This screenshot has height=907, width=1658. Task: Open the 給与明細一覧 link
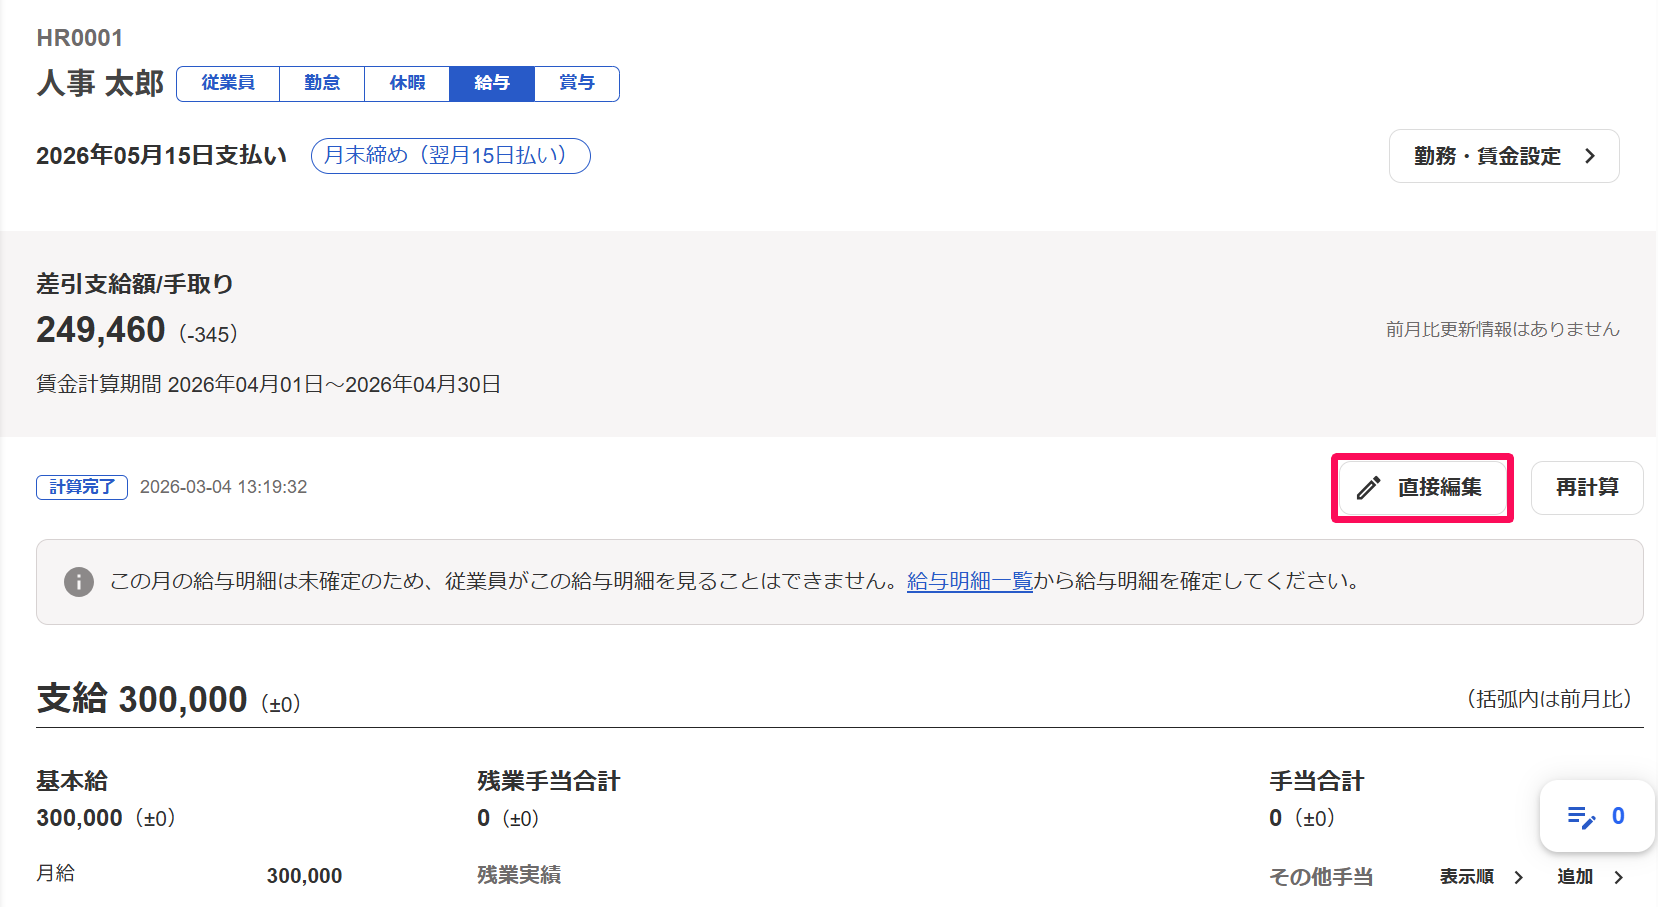coord(970,581)
